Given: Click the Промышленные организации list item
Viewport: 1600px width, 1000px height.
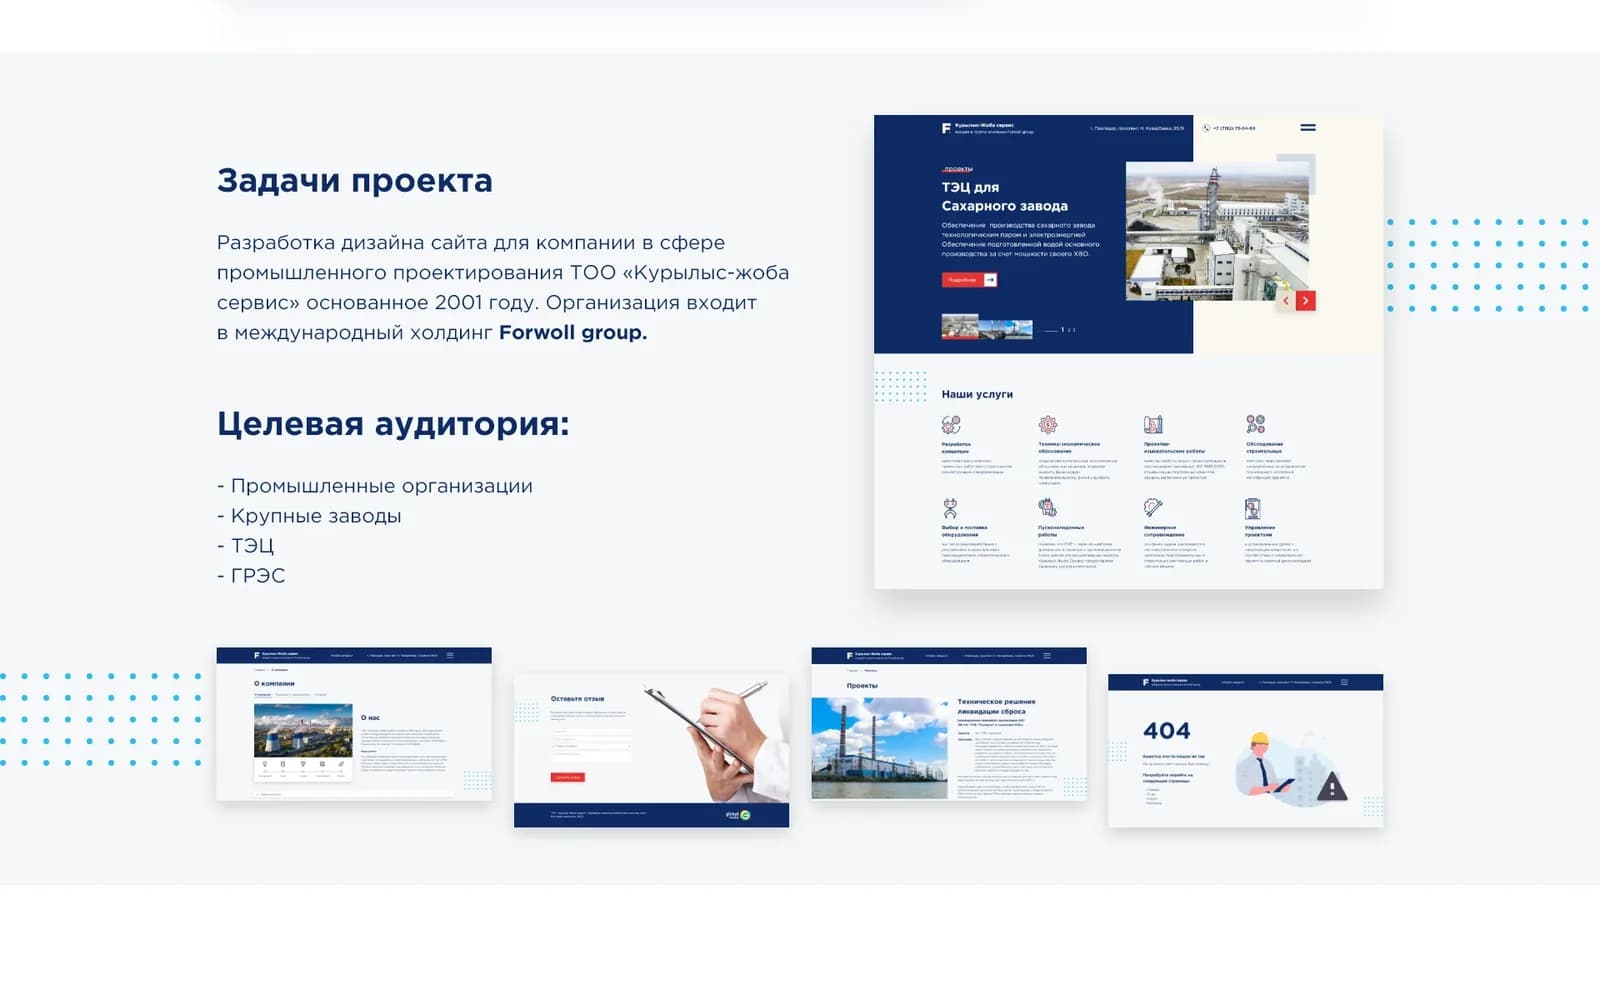Looking at the screenshot, I should click(375, 486).
